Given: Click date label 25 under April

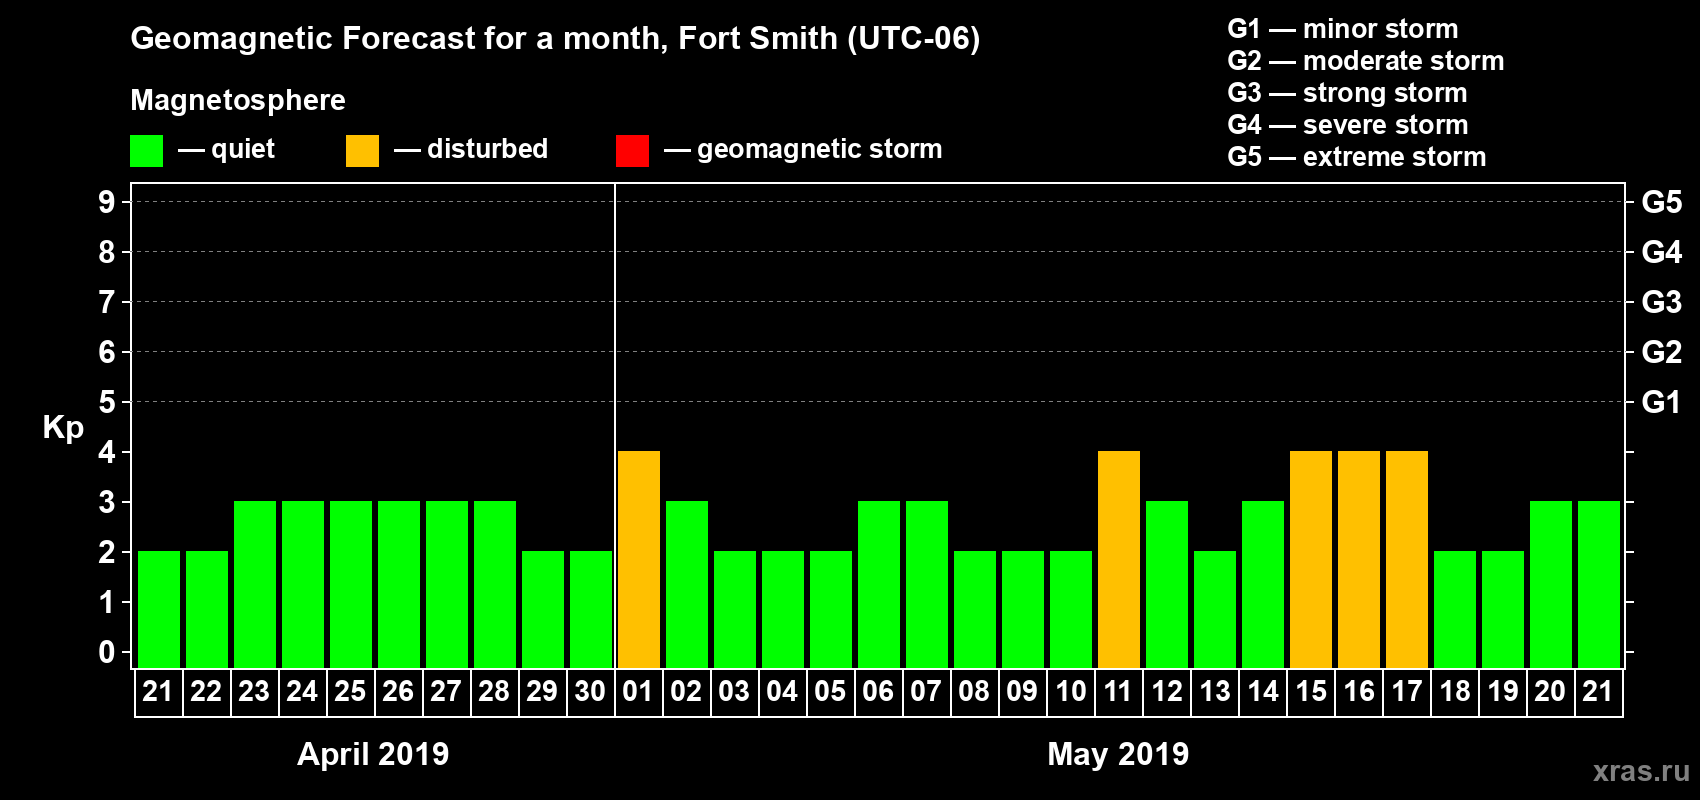Looking at the screenshot, I should click(350, 692).
